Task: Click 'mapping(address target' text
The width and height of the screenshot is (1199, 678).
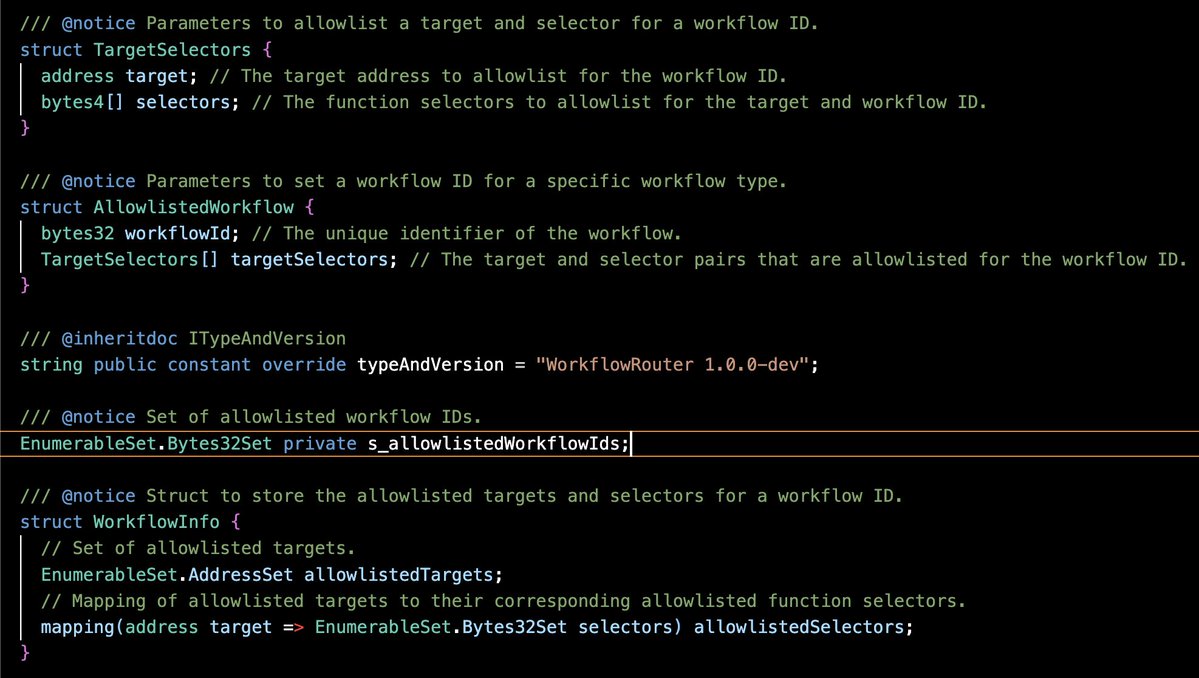Action: click(157, 627)
